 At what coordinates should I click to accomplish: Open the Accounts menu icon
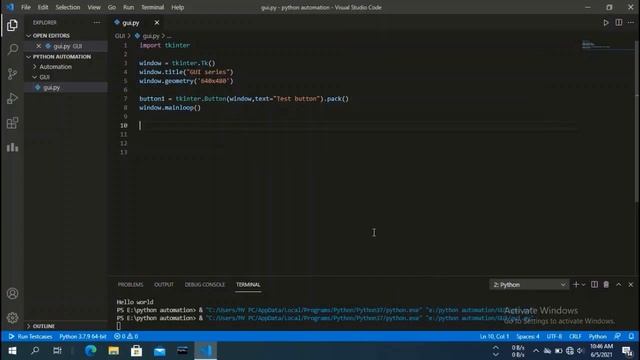(12, 293)
